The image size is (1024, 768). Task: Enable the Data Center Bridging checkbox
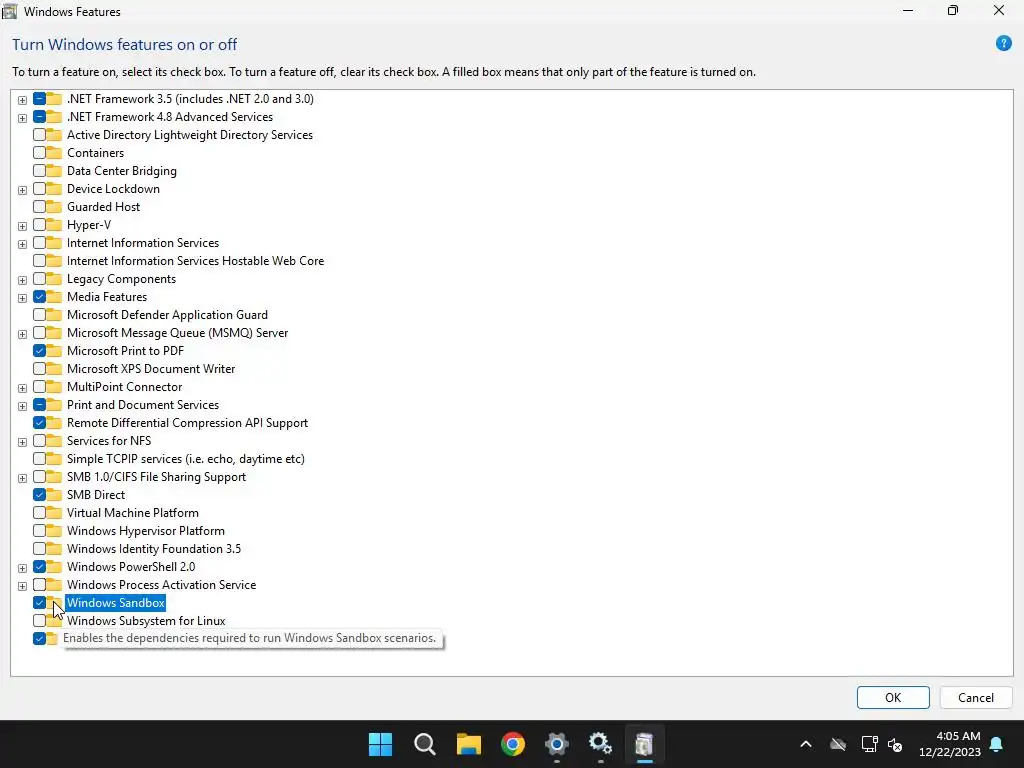(39, 170)
